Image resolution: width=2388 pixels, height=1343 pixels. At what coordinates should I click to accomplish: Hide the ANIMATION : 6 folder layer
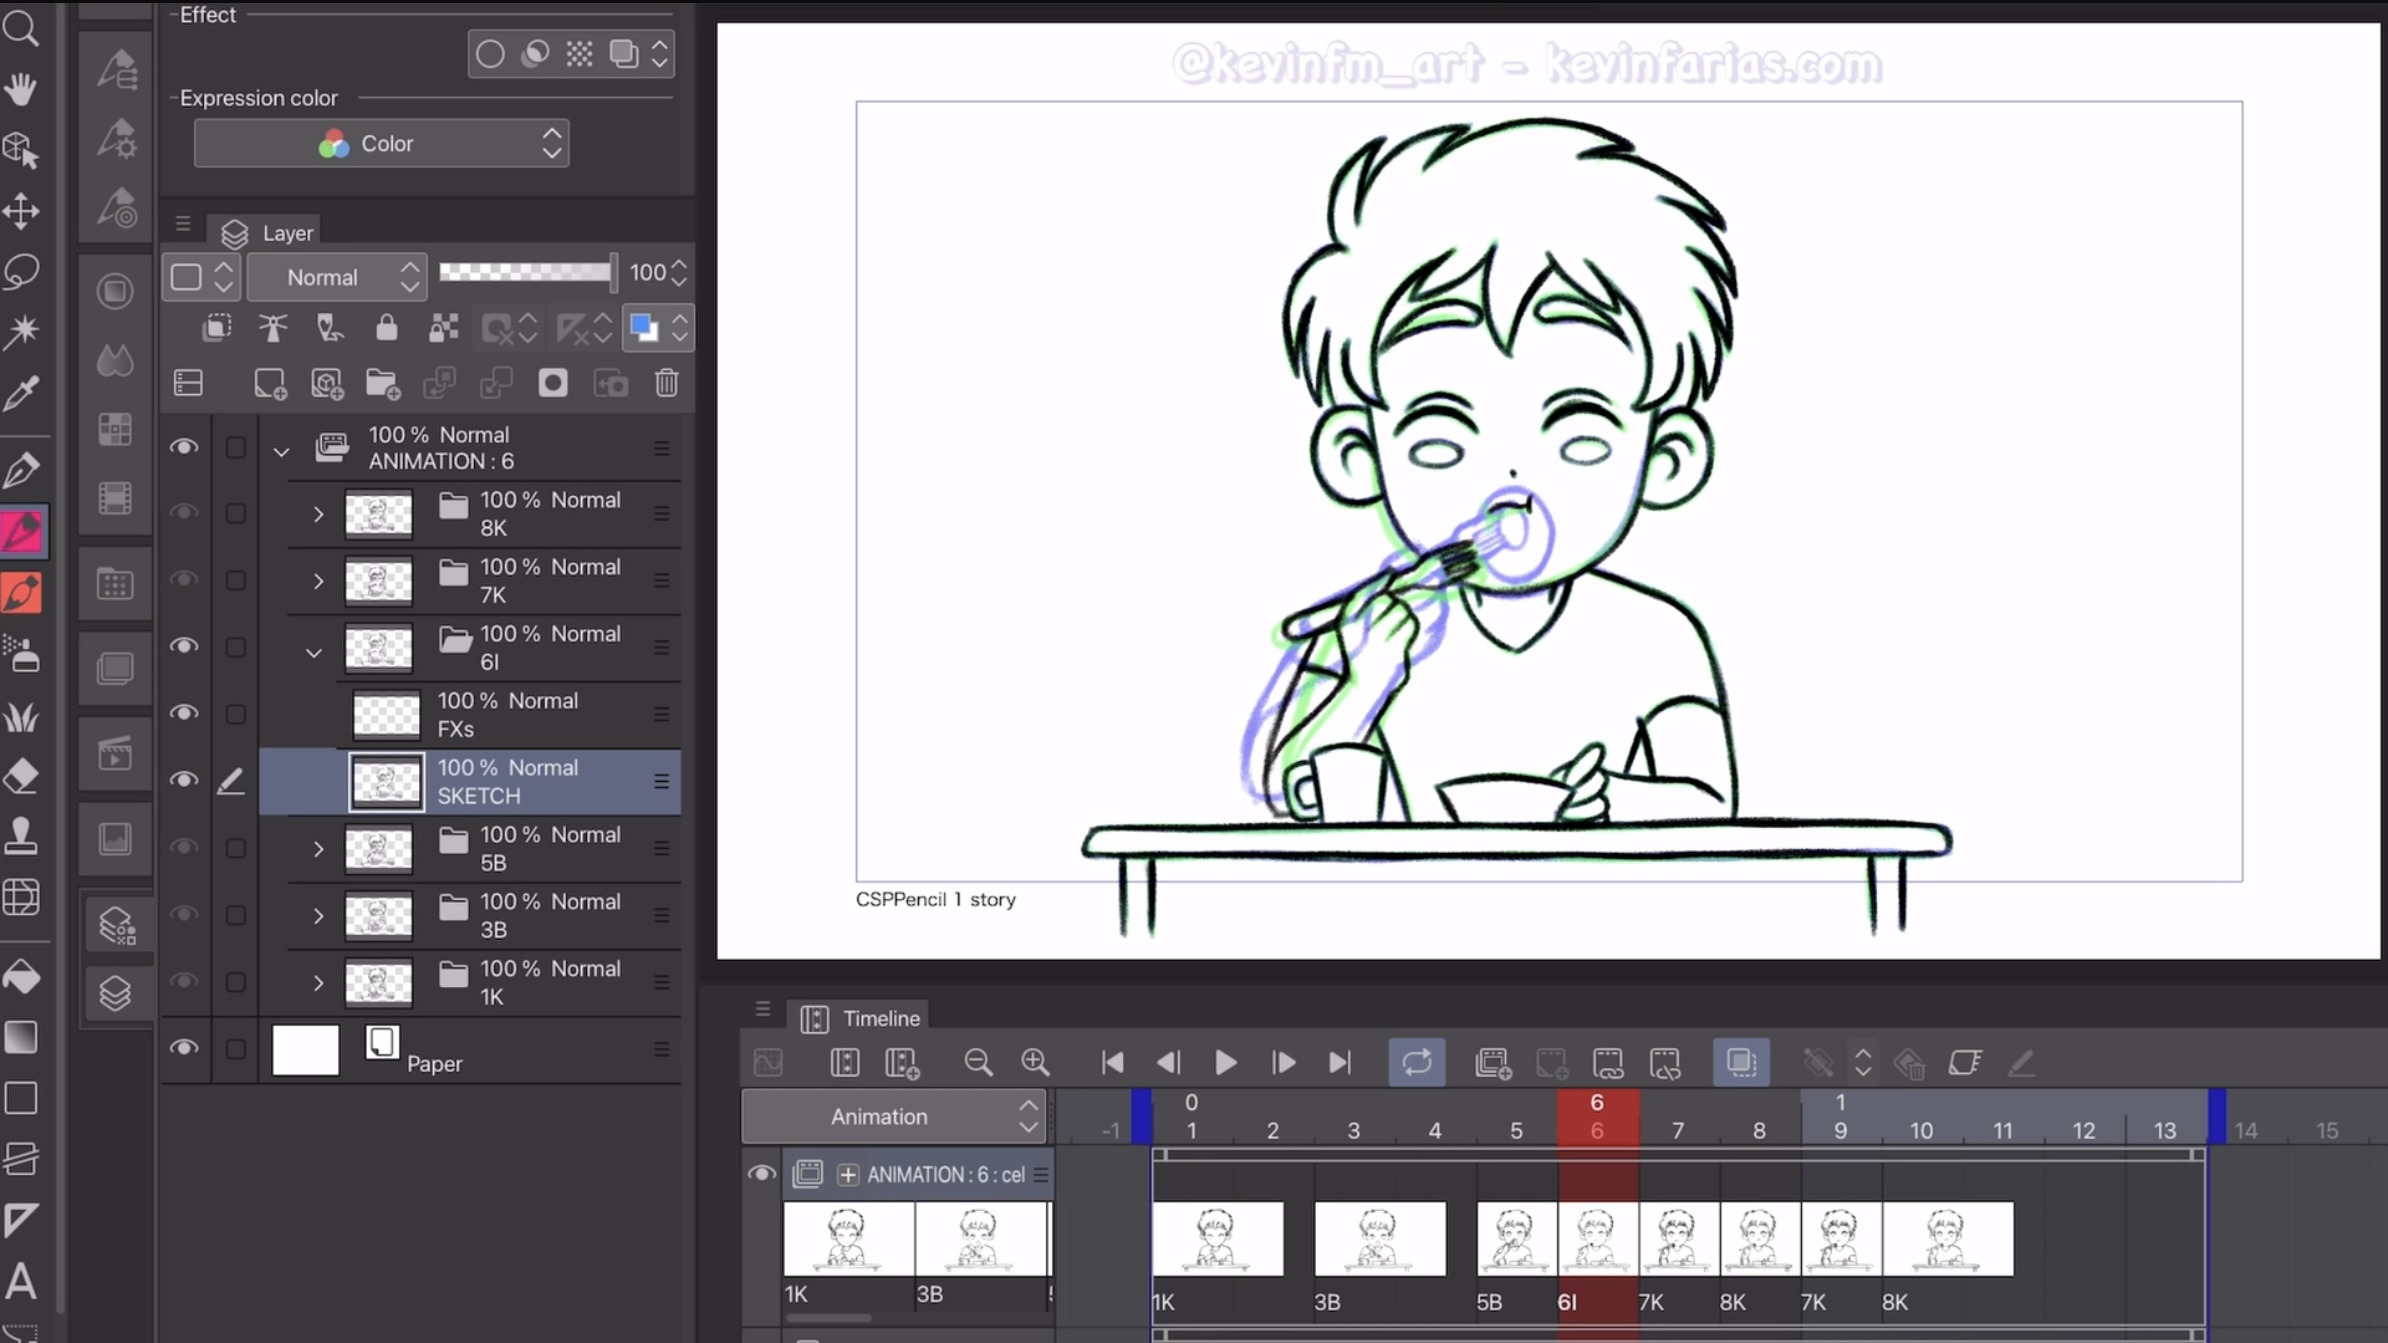(x=184, y=448)
